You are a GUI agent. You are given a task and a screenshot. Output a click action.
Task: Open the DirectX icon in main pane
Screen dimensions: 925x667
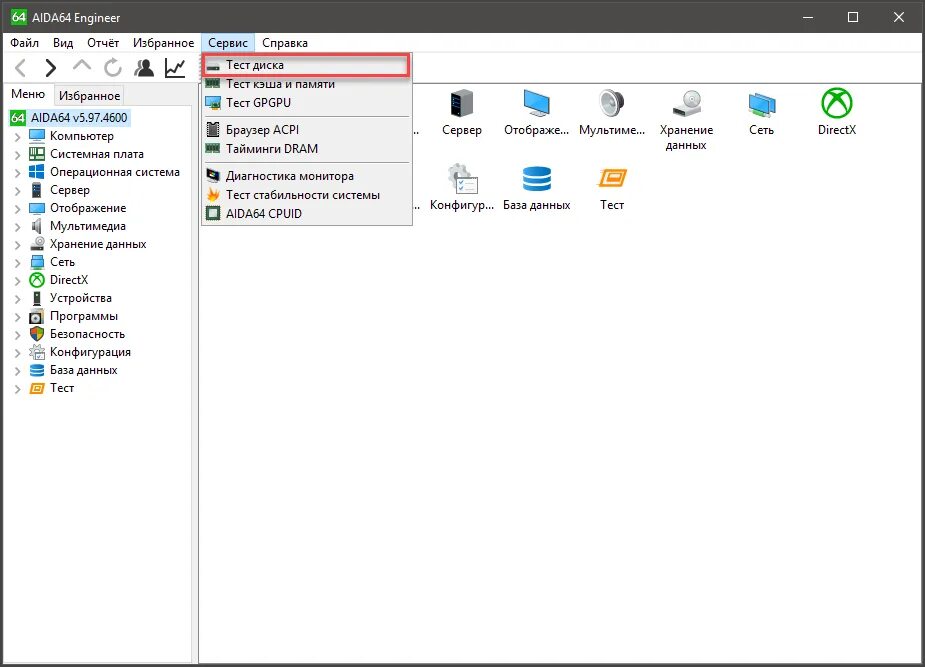point(837,103)
